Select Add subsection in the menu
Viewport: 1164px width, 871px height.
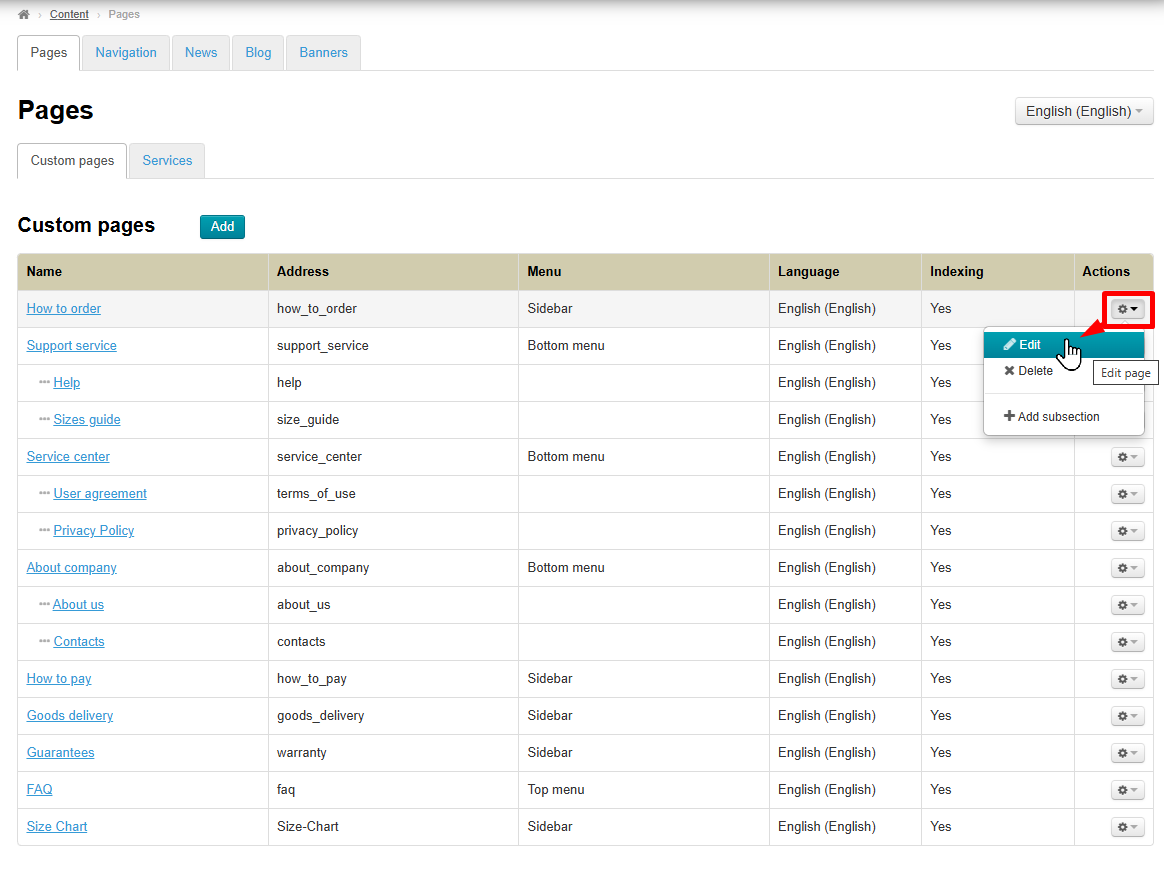(1057, 417)
